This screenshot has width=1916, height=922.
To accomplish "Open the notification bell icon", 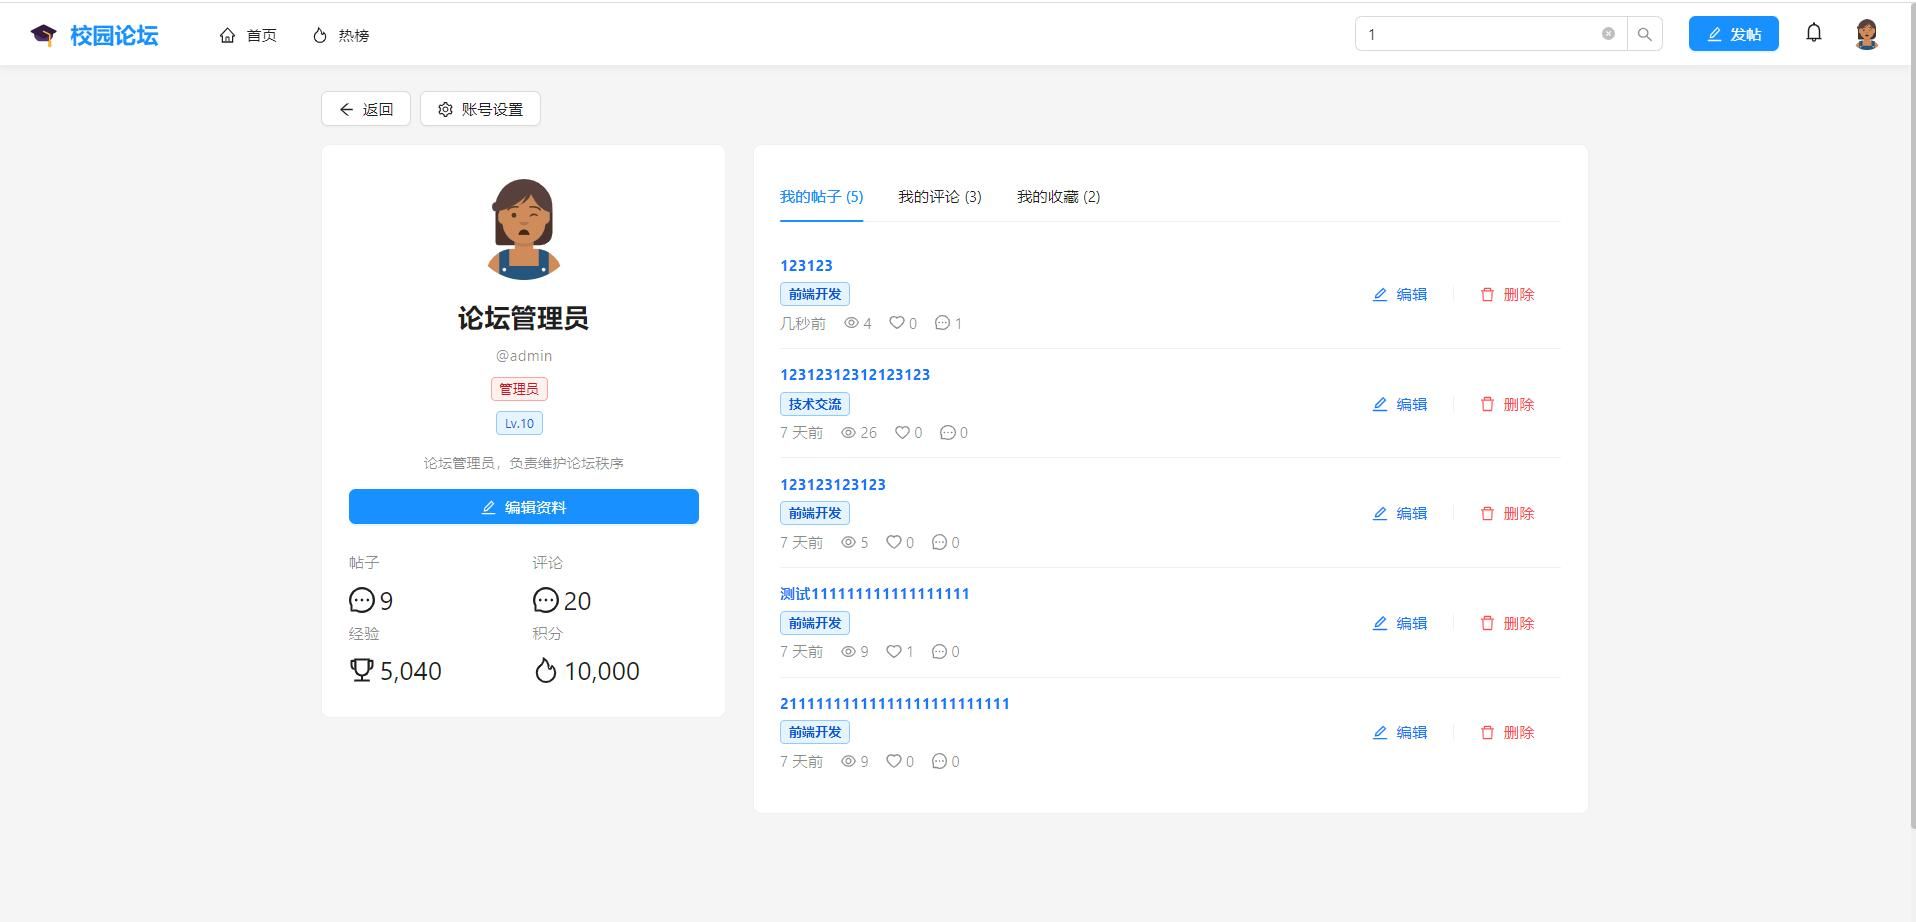I will click(1813, 33).
